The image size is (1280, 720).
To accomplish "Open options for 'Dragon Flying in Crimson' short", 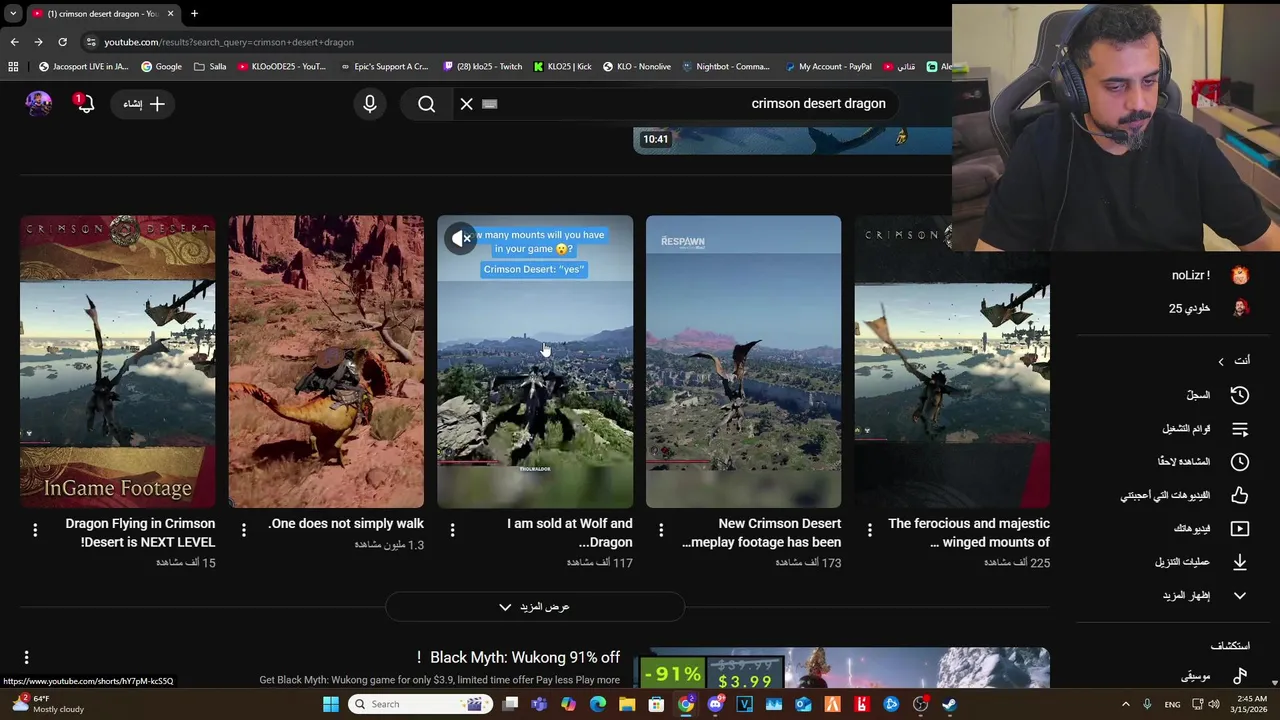I will (35, 530).
